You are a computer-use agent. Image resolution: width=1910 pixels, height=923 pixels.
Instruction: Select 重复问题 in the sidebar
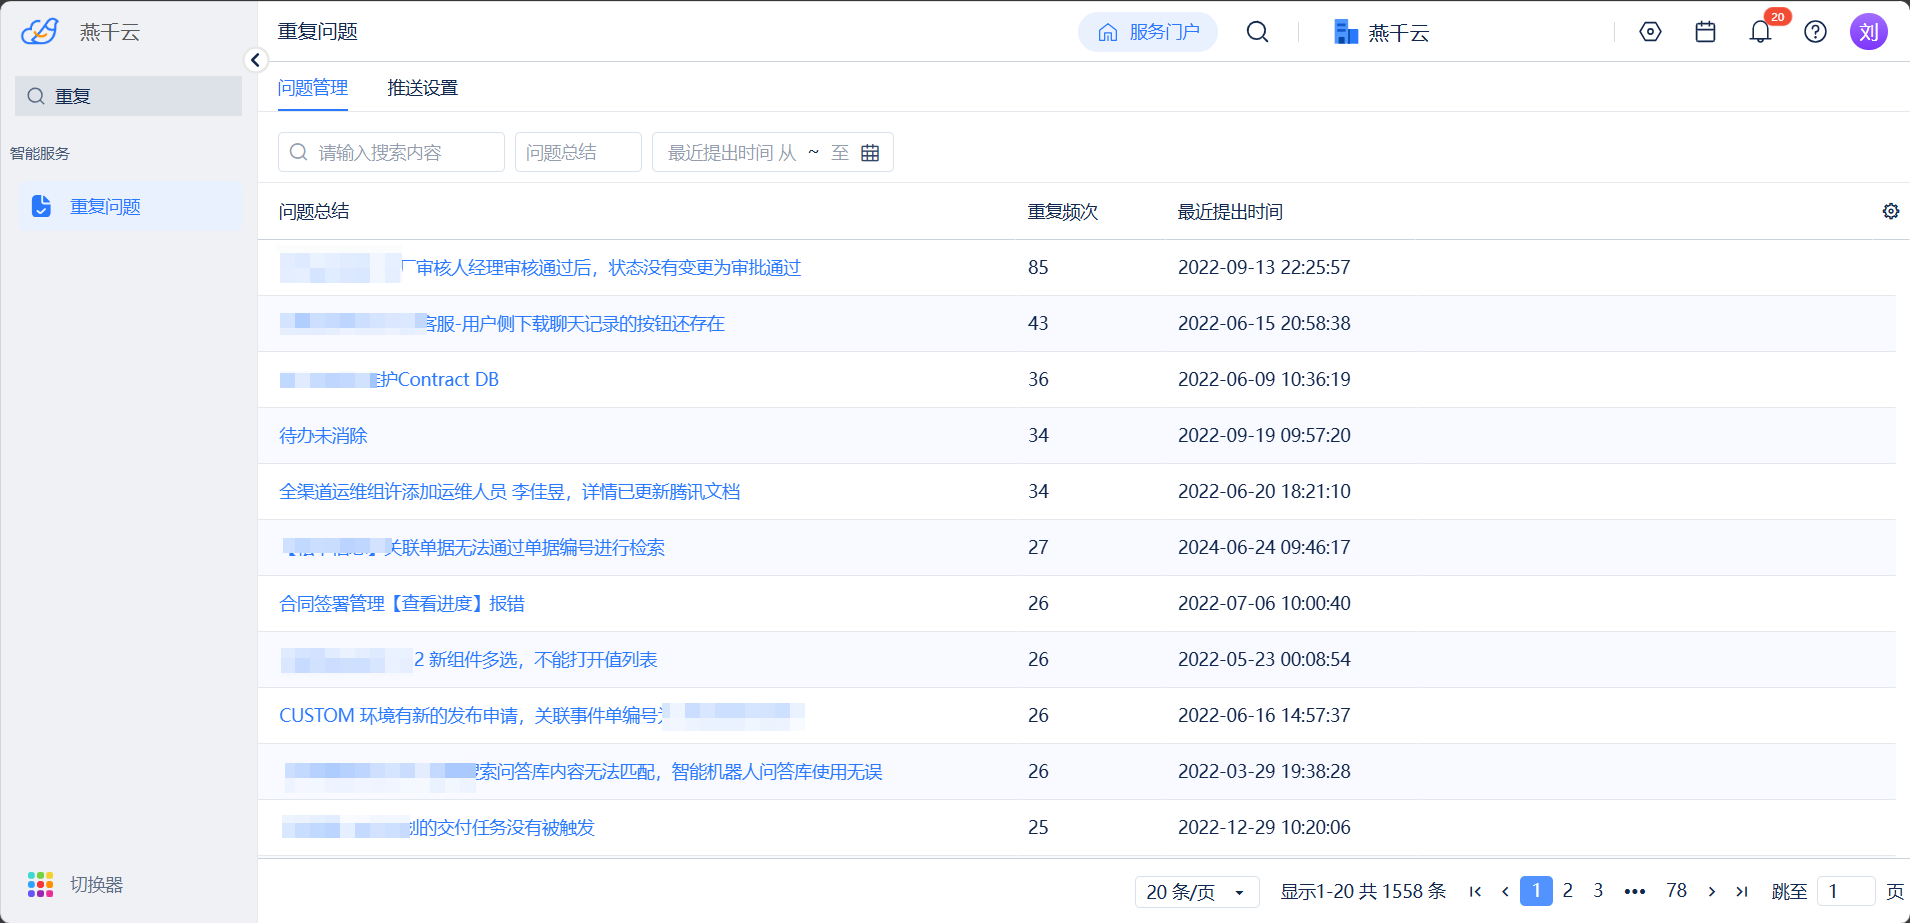tap(105, 207)
